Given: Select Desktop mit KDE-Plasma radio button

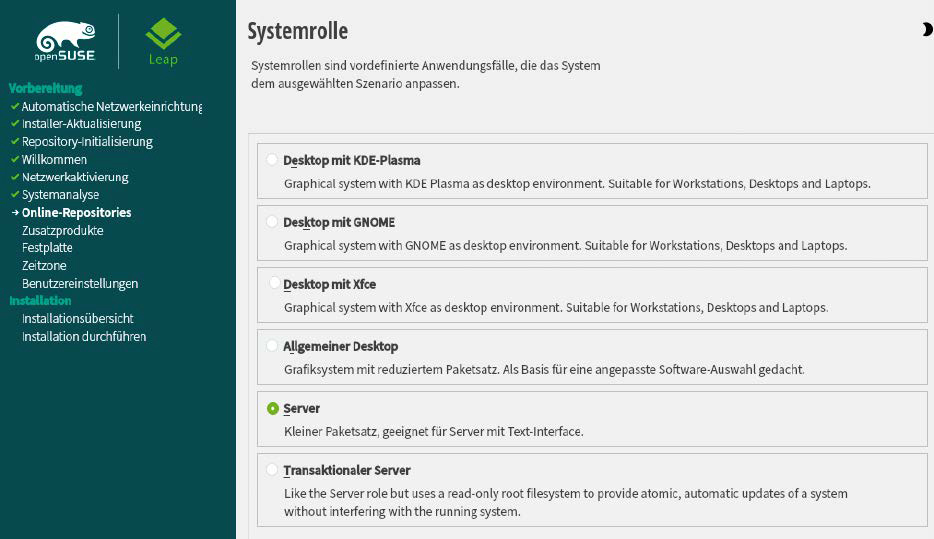Looking at the screenshot, I should point(272,160).
